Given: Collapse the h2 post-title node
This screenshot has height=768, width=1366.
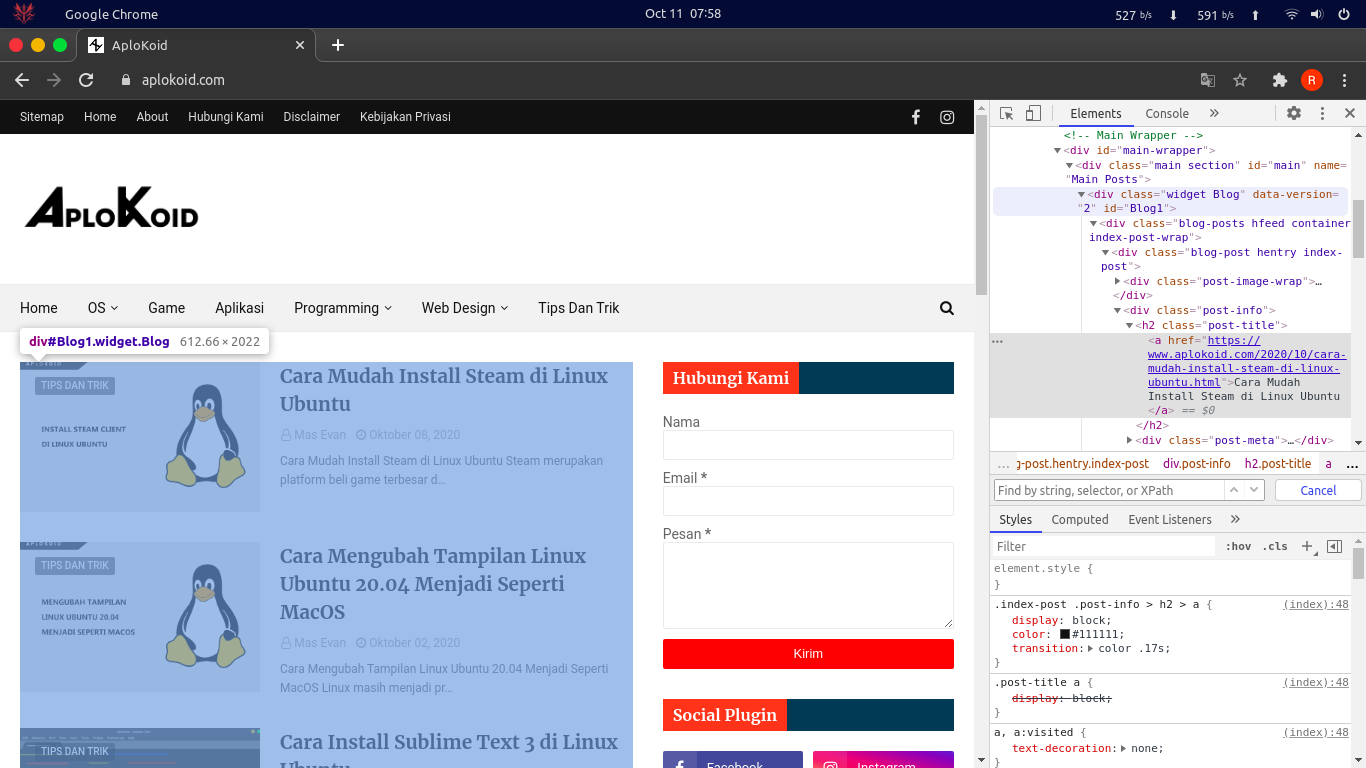Looking at the screenshot, I should click(1130, 326).
